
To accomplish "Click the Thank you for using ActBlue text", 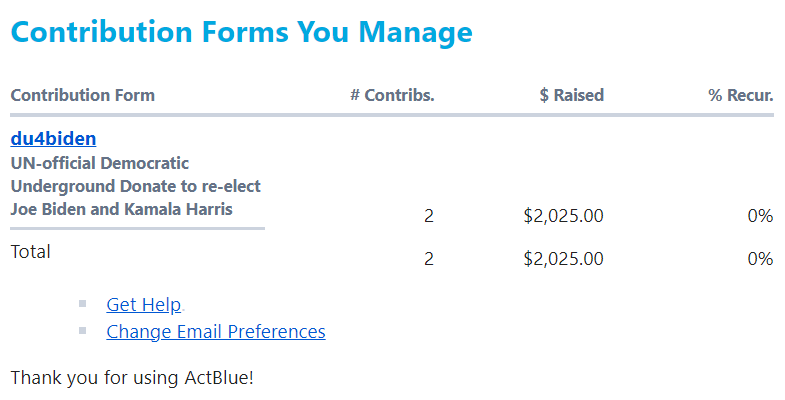I will pos(132,378).
